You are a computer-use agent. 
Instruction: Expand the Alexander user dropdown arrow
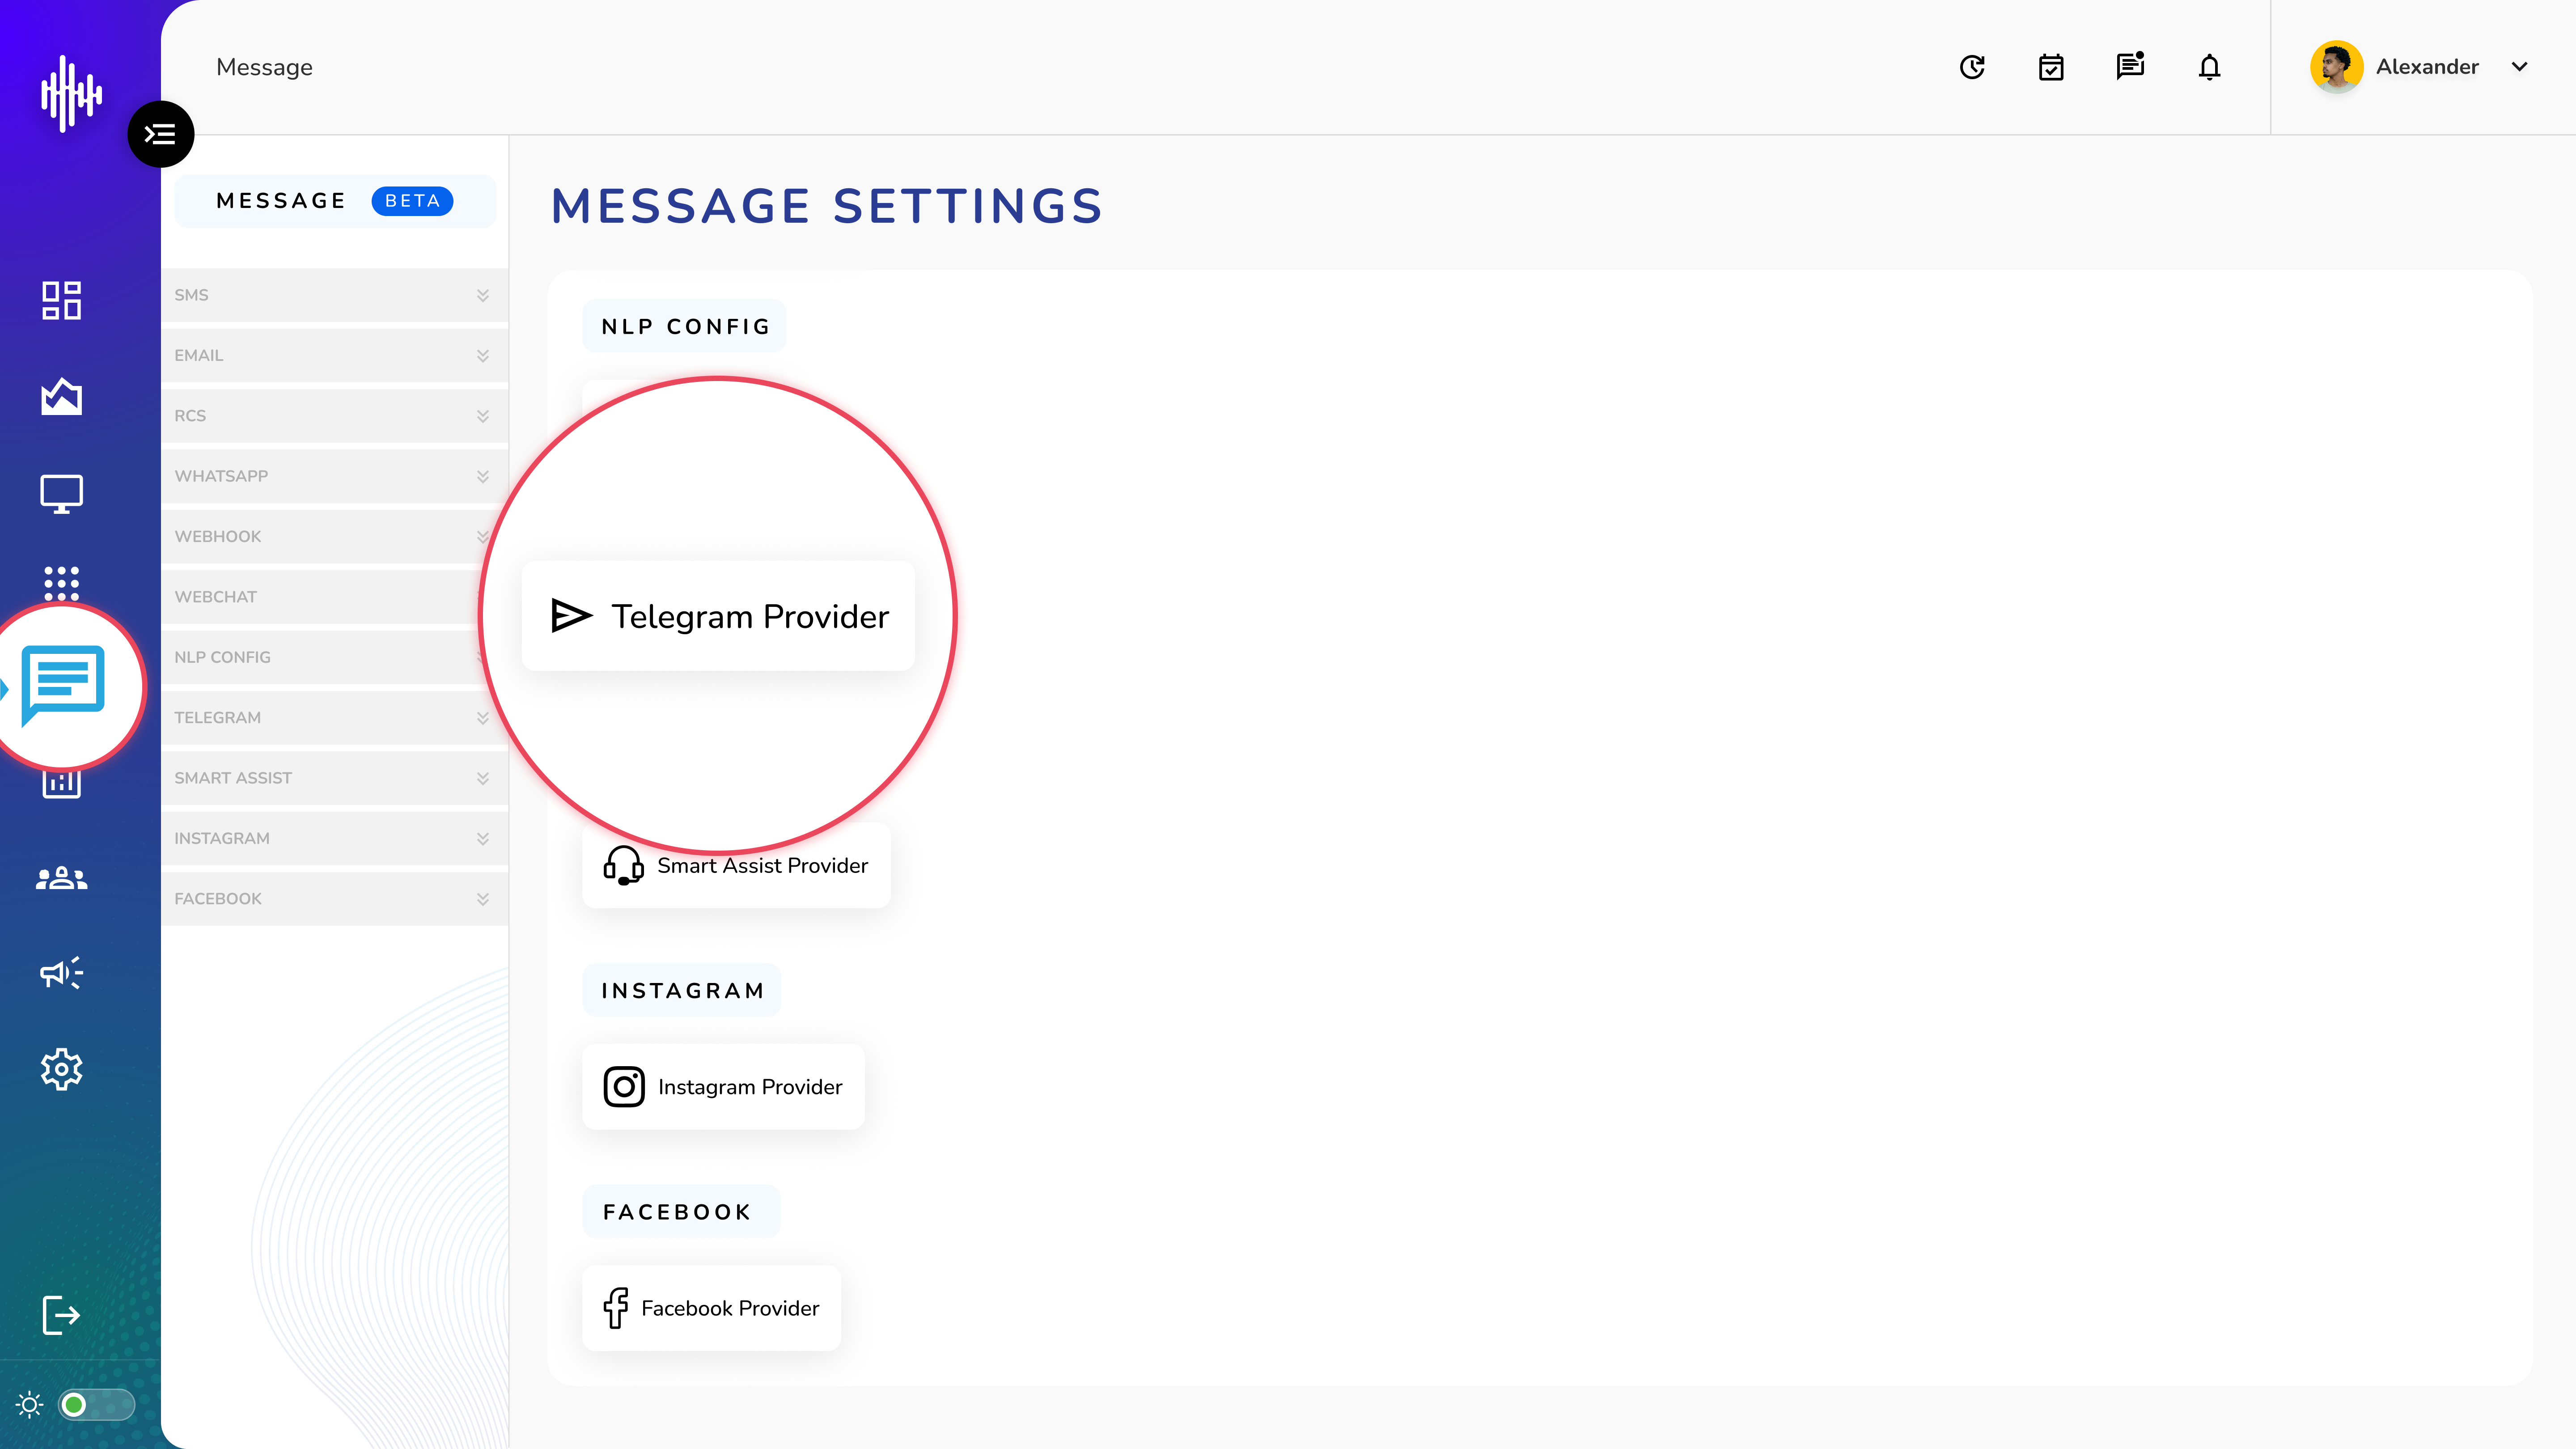tap(2520, 67)
